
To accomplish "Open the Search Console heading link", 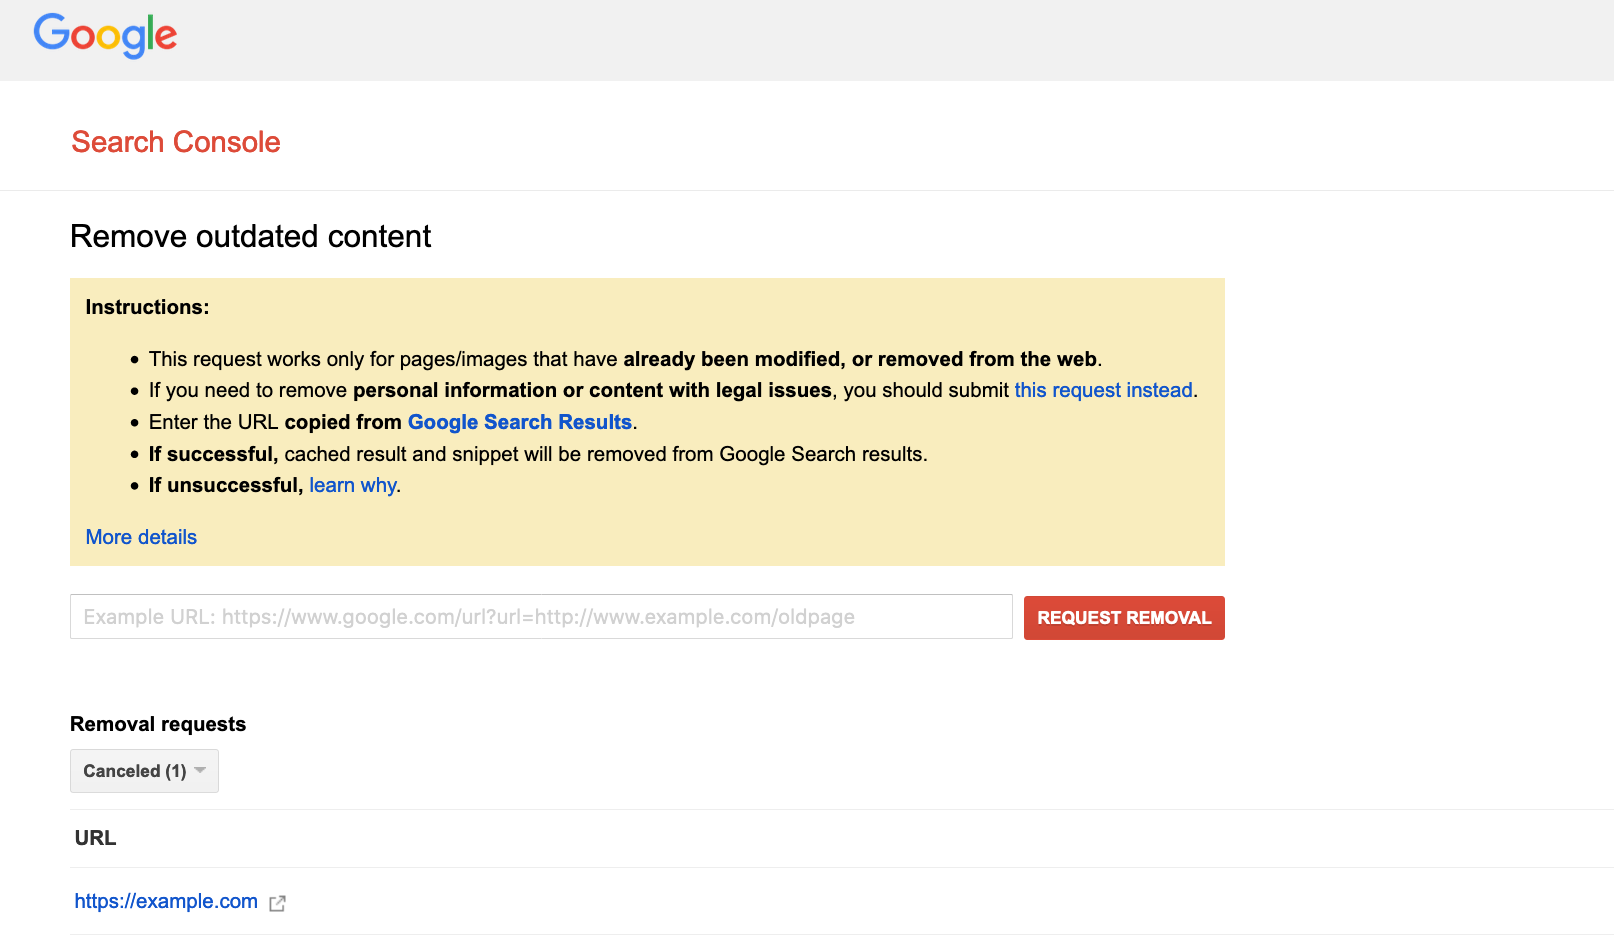I will (176, 142).
